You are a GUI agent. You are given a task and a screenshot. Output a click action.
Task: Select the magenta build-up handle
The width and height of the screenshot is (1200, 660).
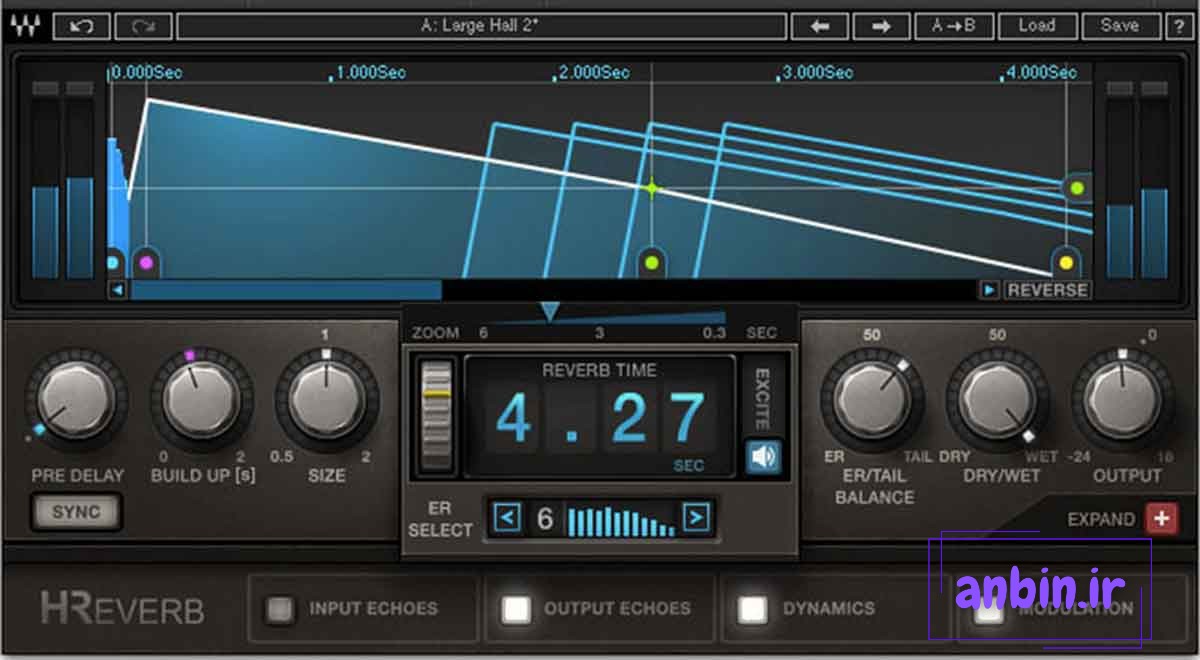point(146,263)
